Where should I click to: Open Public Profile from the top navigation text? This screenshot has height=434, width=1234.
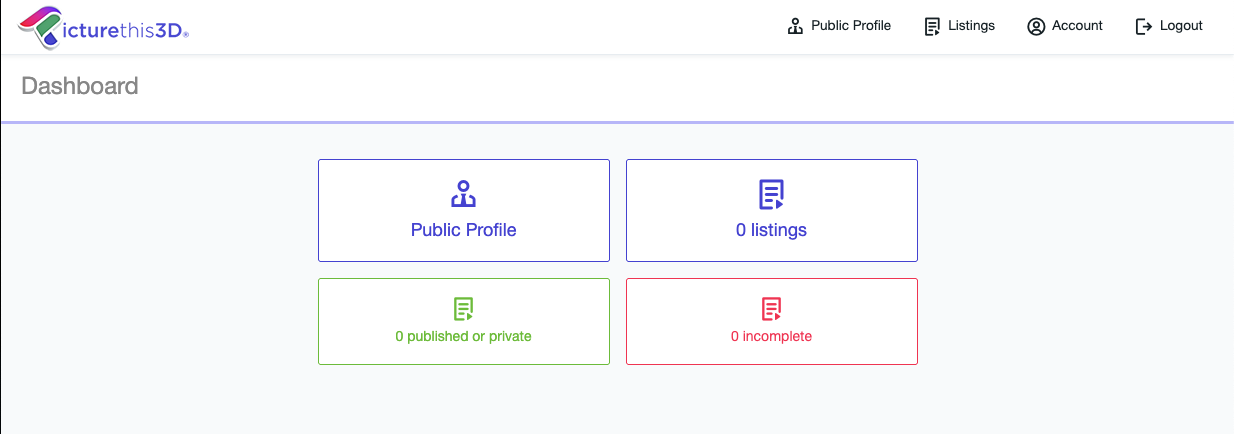pos(851,26)
